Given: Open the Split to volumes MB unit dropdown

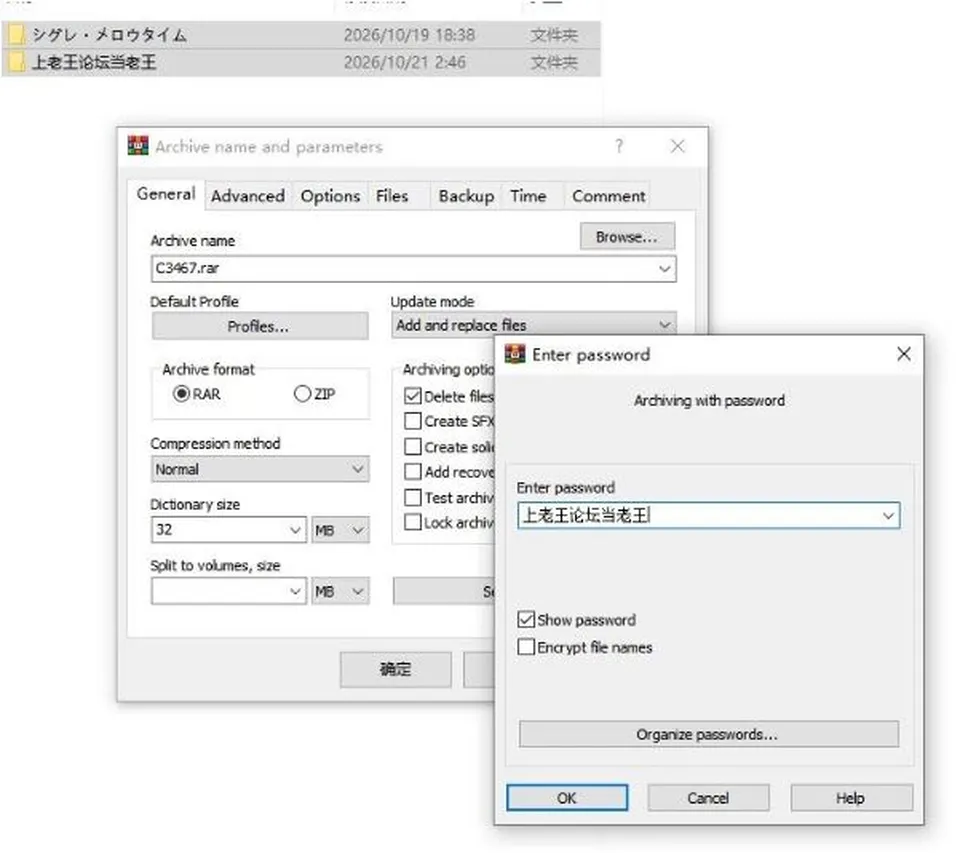Looking at the screenshot, I should (340, 592).
